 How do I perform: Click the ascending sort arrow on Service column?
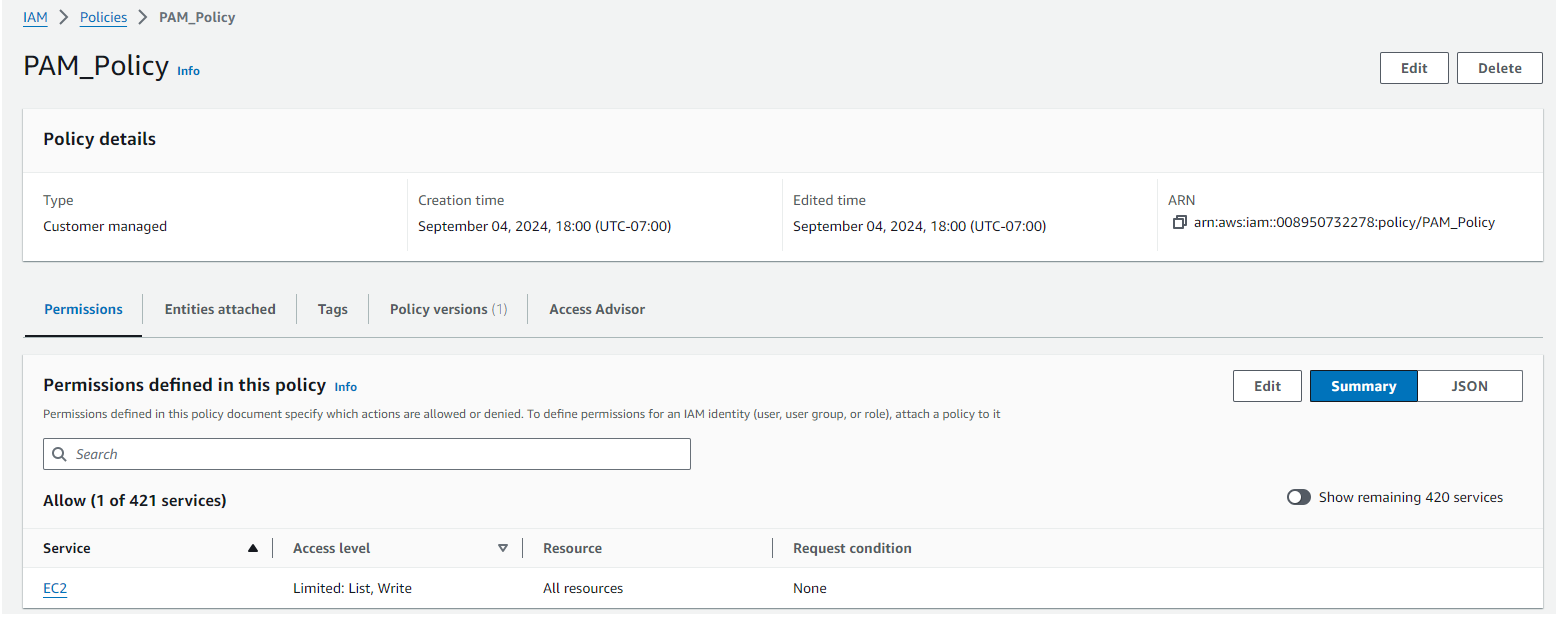[254, 547]
